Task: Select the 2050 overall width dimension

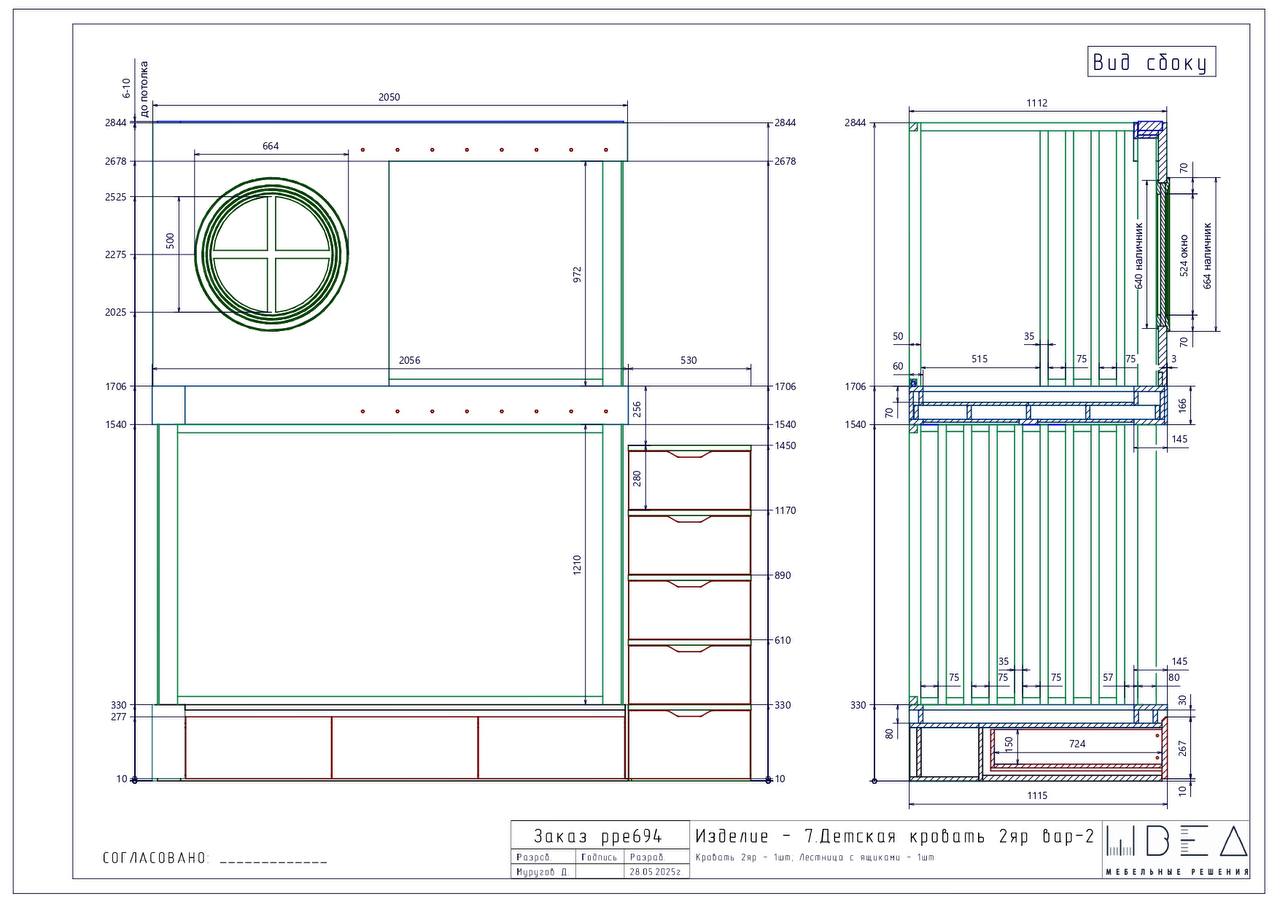Action: pos(389,97)
